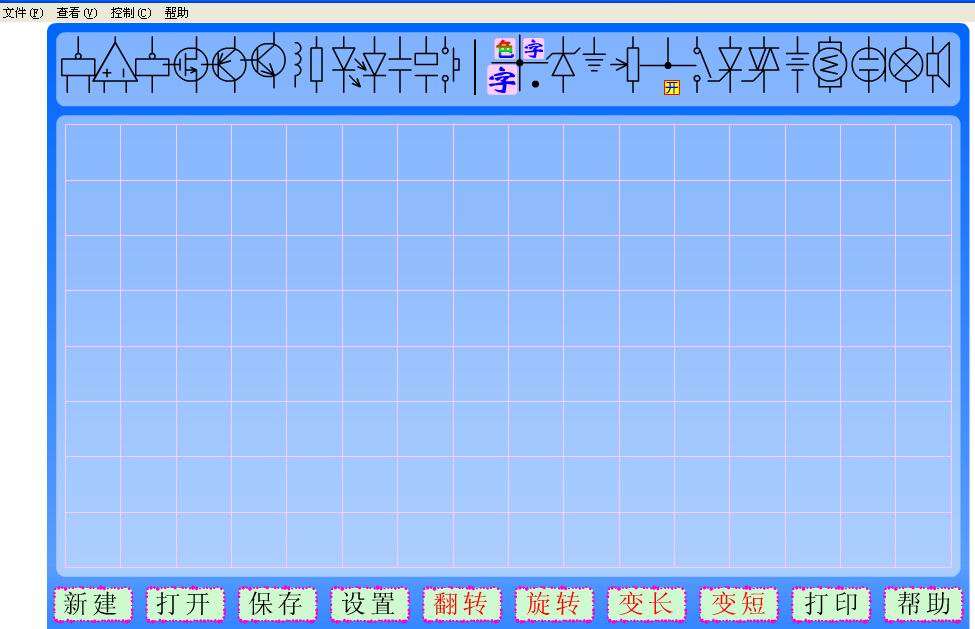
Task: Select the Zener diode symbol
Action: pyautogui.click(x=565, y=63)
